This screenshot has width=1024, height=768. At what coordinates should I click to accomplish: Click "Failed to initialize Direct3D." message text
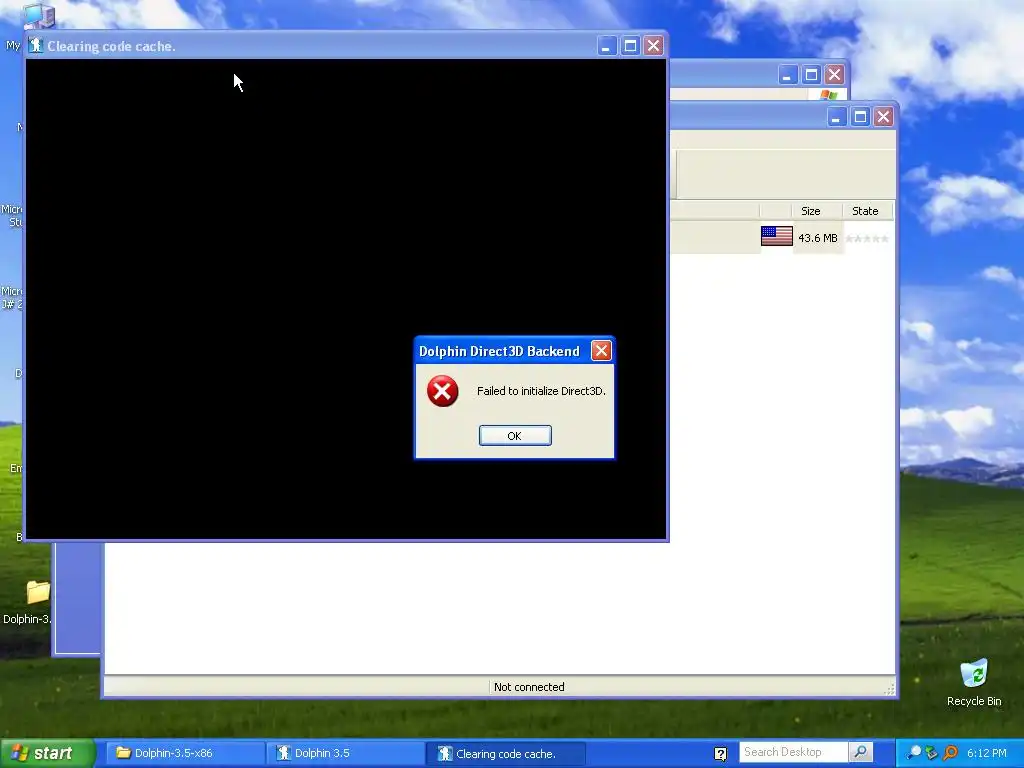[x=541, y=391]
